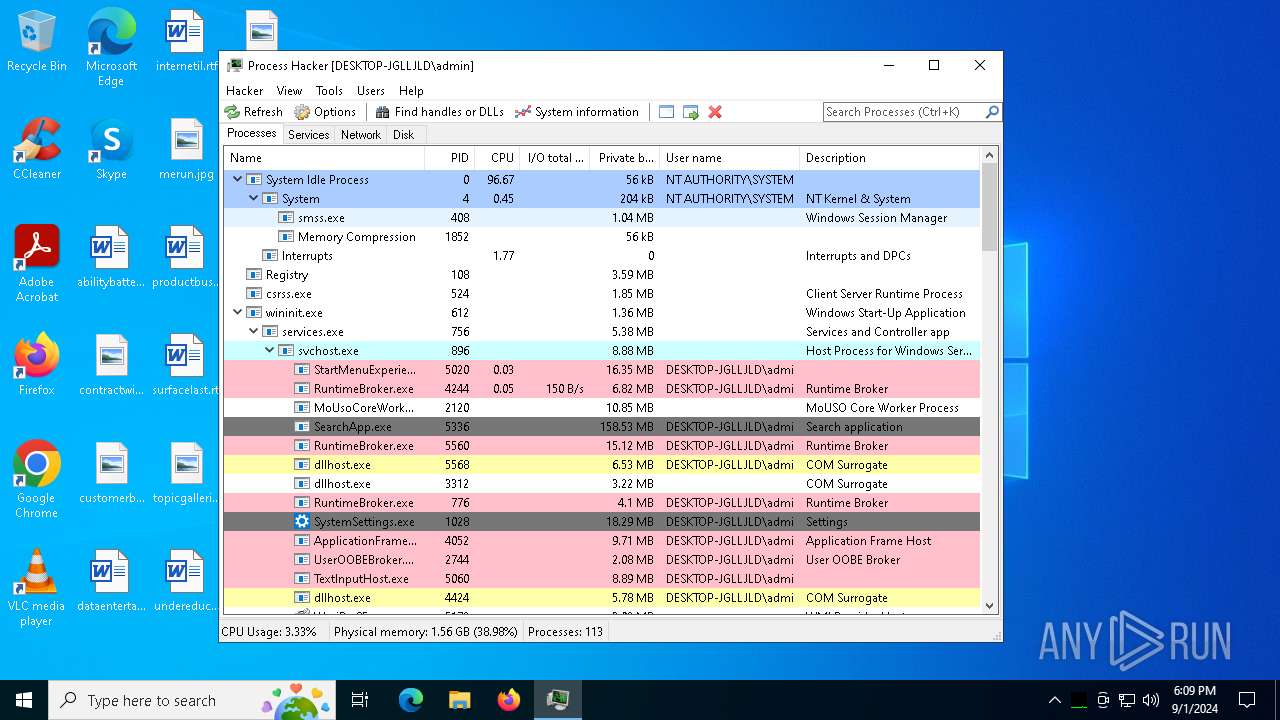The width and height of the screenshot is (1280, 720).
Task: Select UserOOBEBroker process row
Action: click(602, 560)
